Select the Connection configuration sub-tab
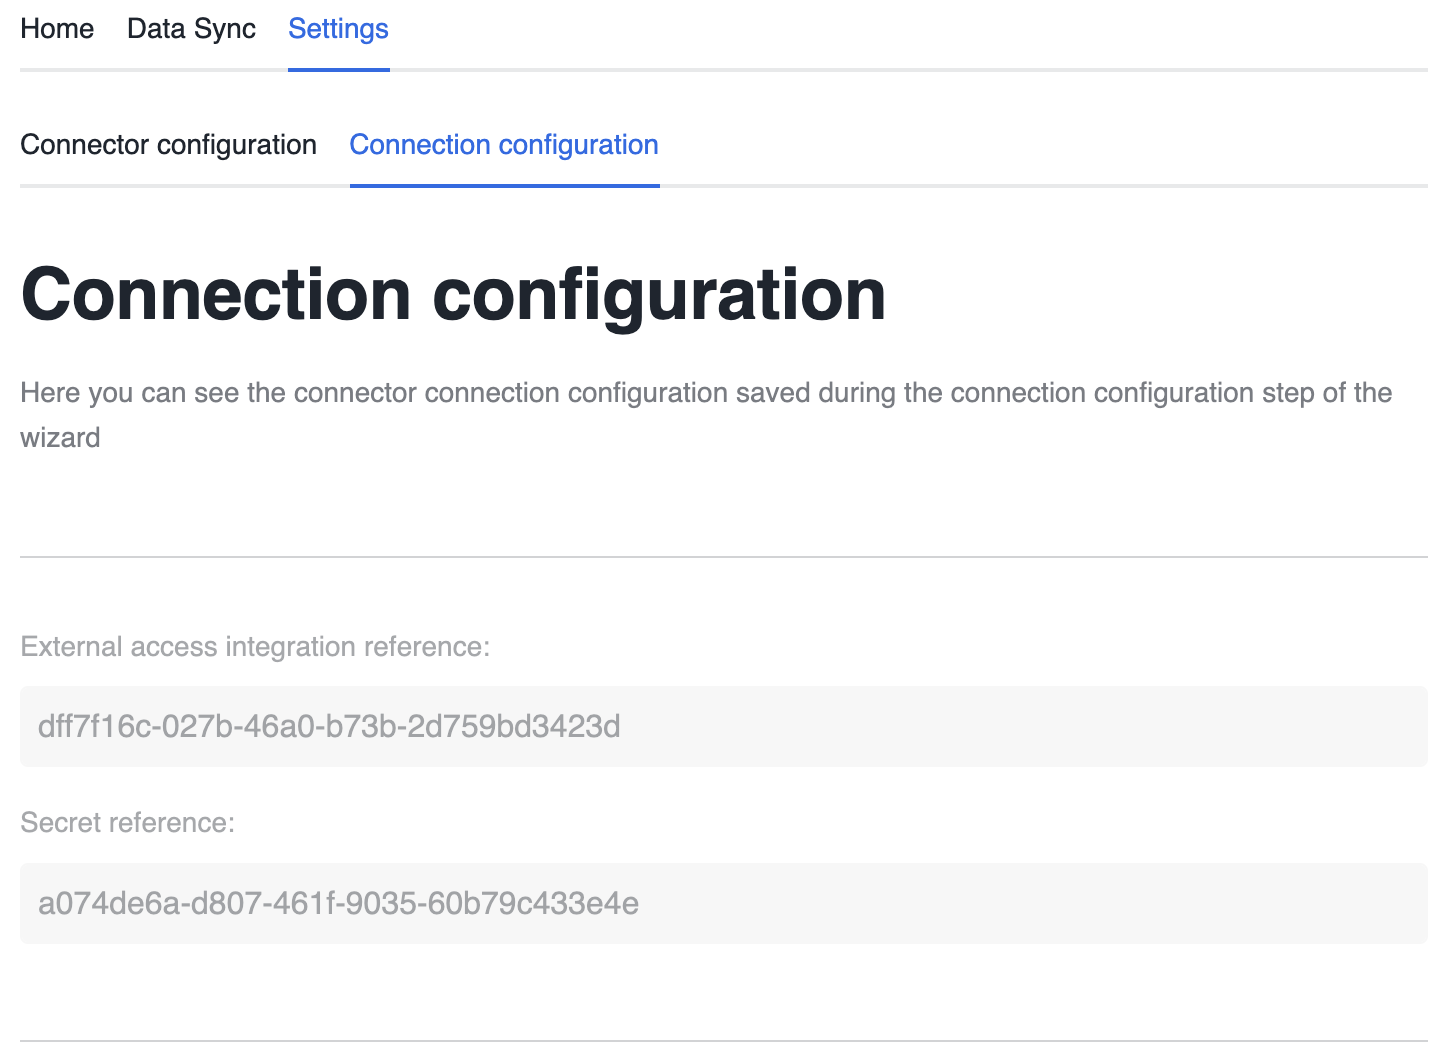The width and height of the screenshot is (1446, 1058). (x=503, y=145)
